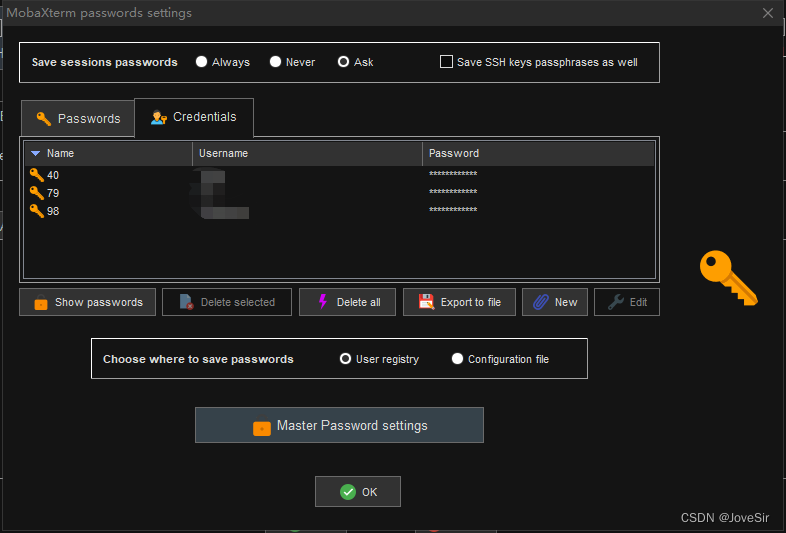This screenshot has height=533, width=786.
Task: Click the wrench icon on Edit button
Action: 616,302
